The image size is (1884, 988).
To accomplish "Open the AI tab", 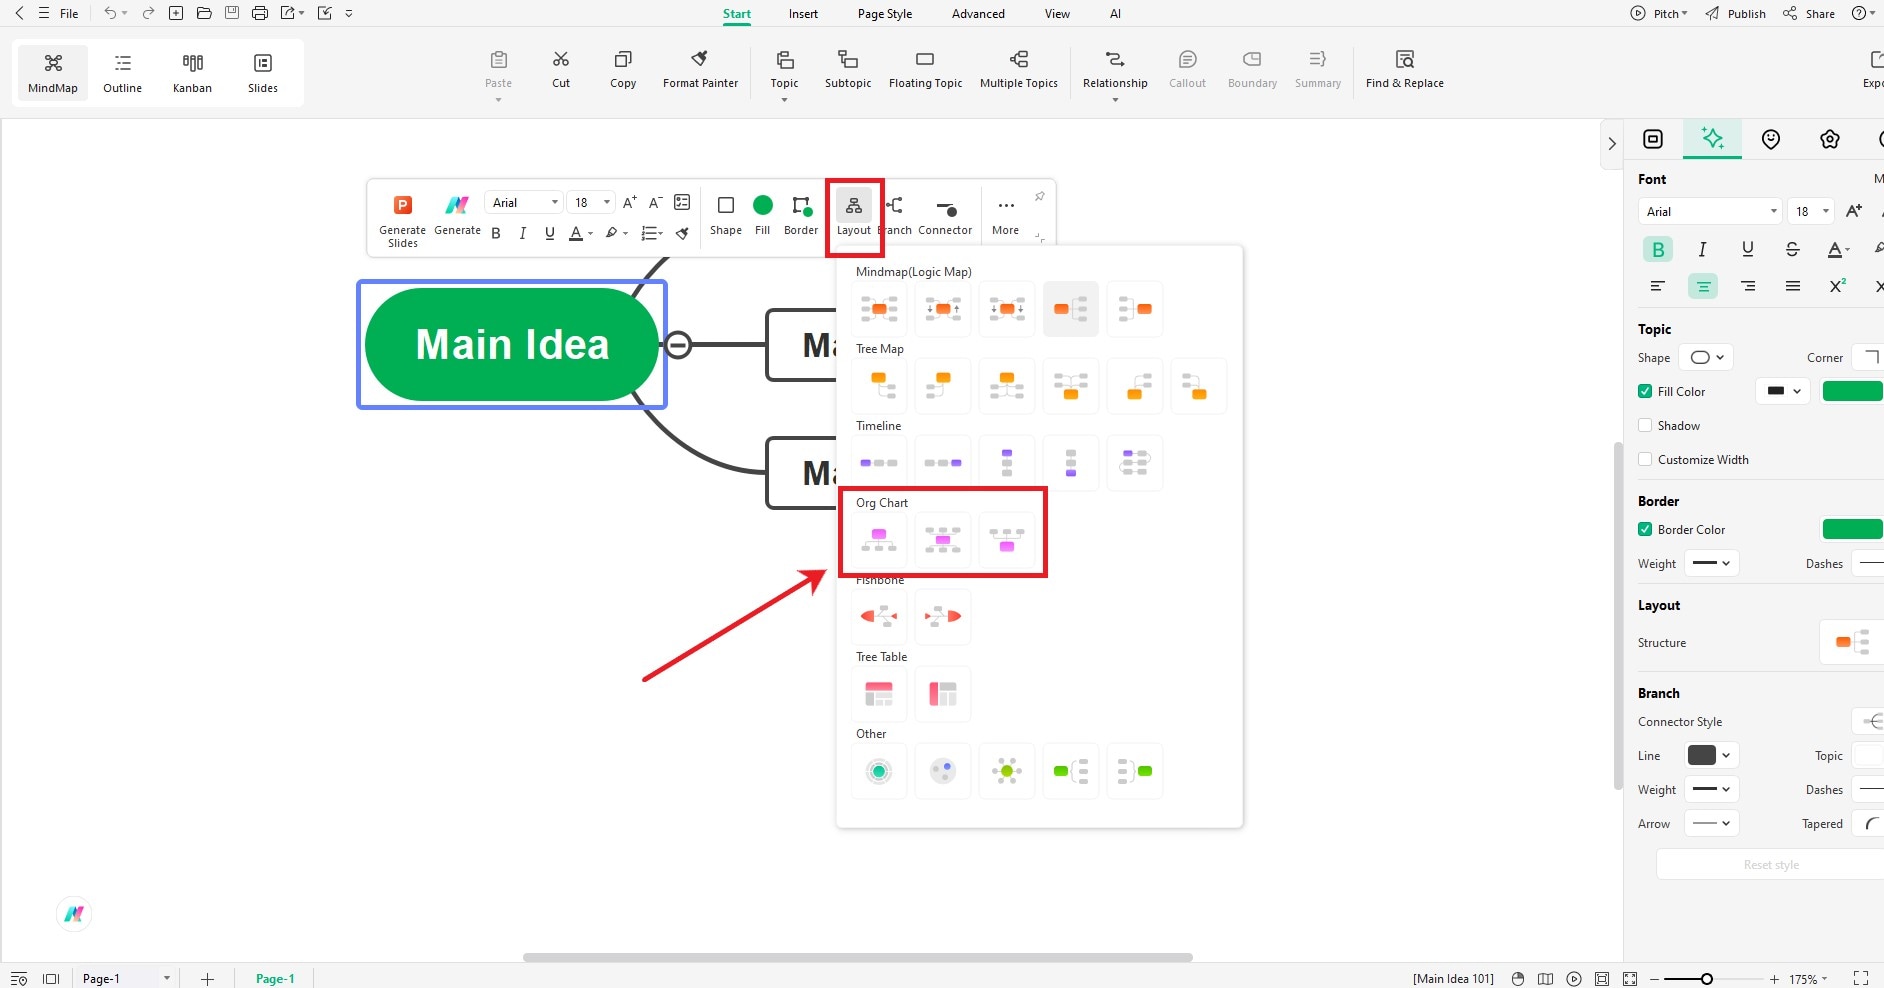I will [1115, 14].
